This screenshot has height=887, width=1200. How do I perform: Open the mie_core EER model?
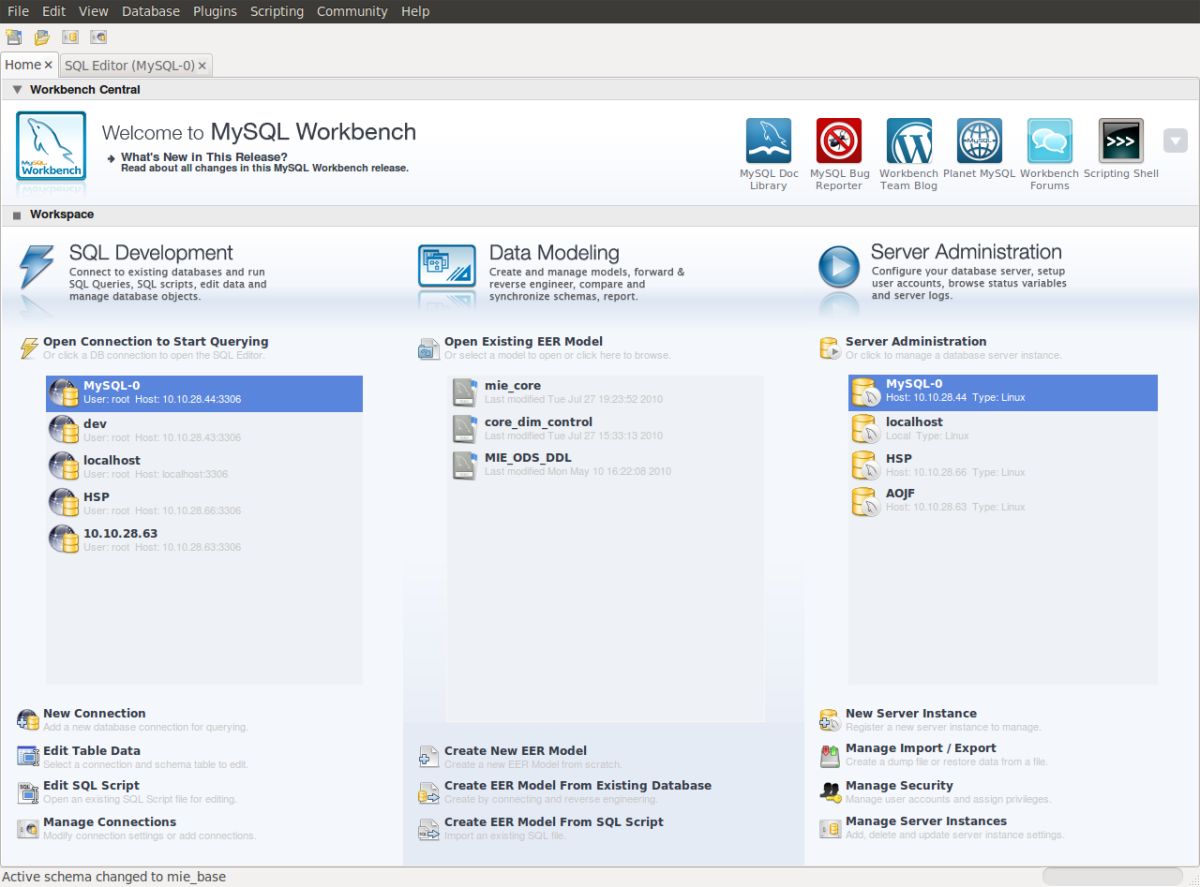[604, 392]
